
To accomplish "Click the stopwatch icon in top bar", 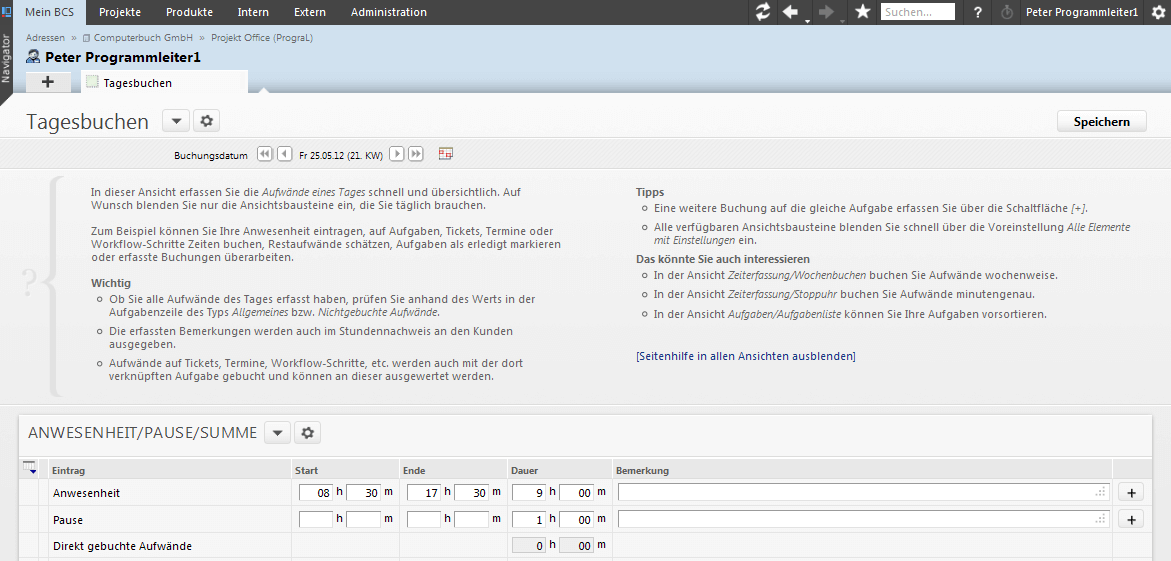I will pos(1006,12).
